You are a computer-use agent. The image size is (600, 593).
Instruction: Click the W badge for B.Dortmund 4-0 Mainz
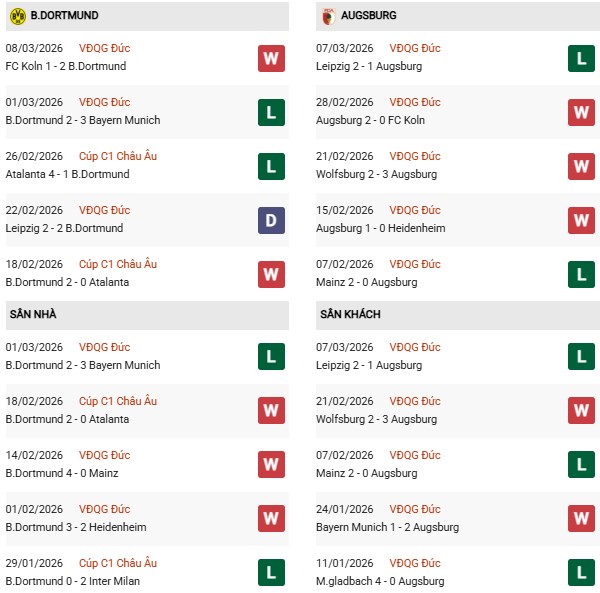click(x=270, y=465)
